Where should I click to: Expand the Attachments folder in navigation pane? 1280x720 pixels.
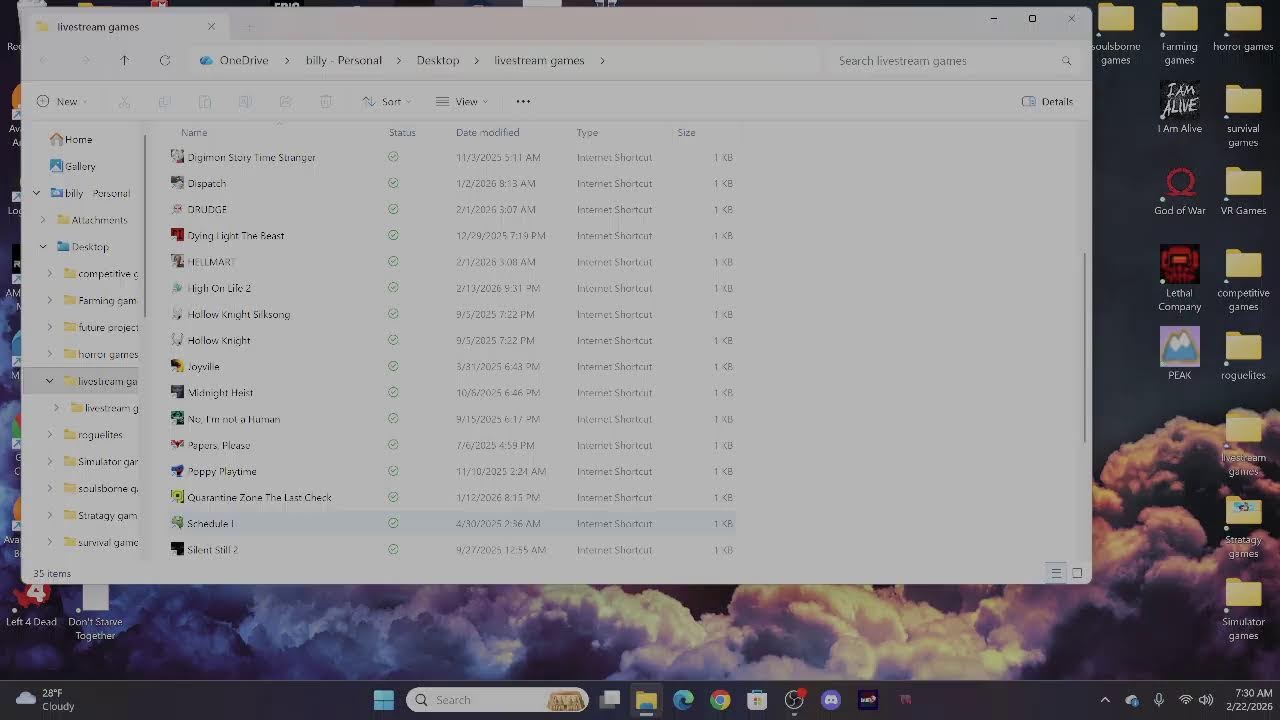pos(43,220)
